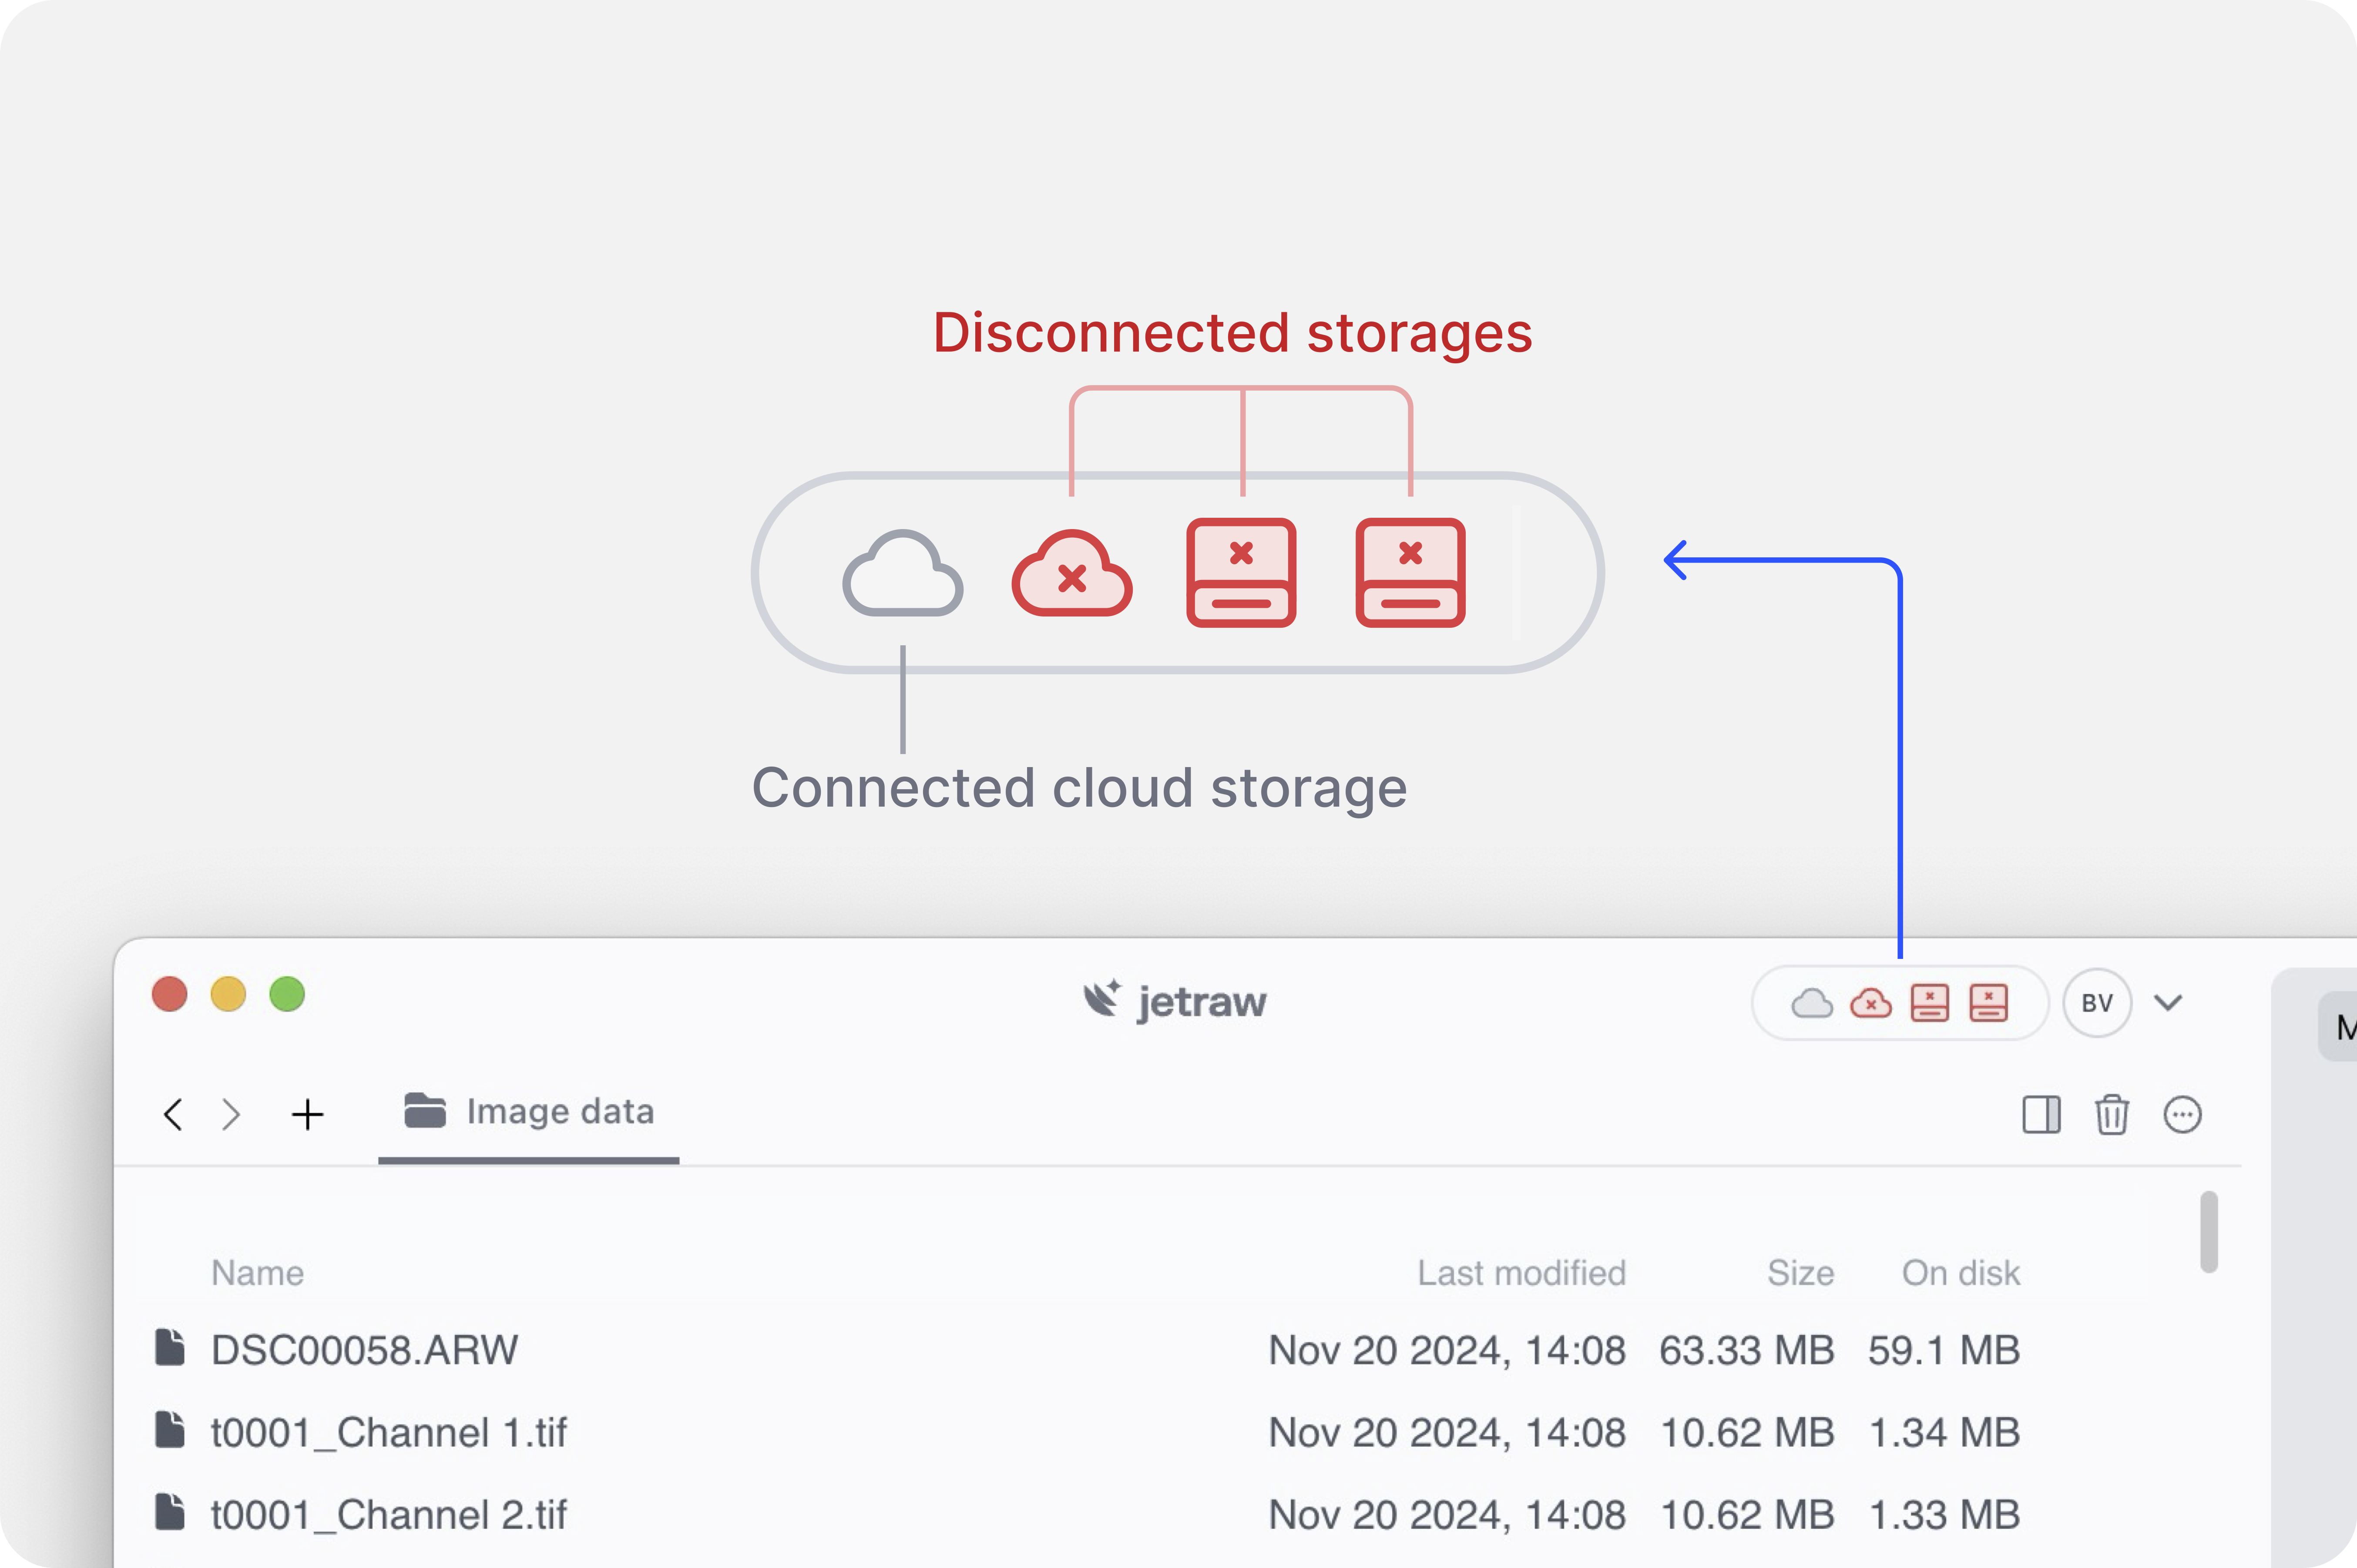Sort by Size column header
This screenshot has width=2357, height=1568.
pos(1800,1273)
